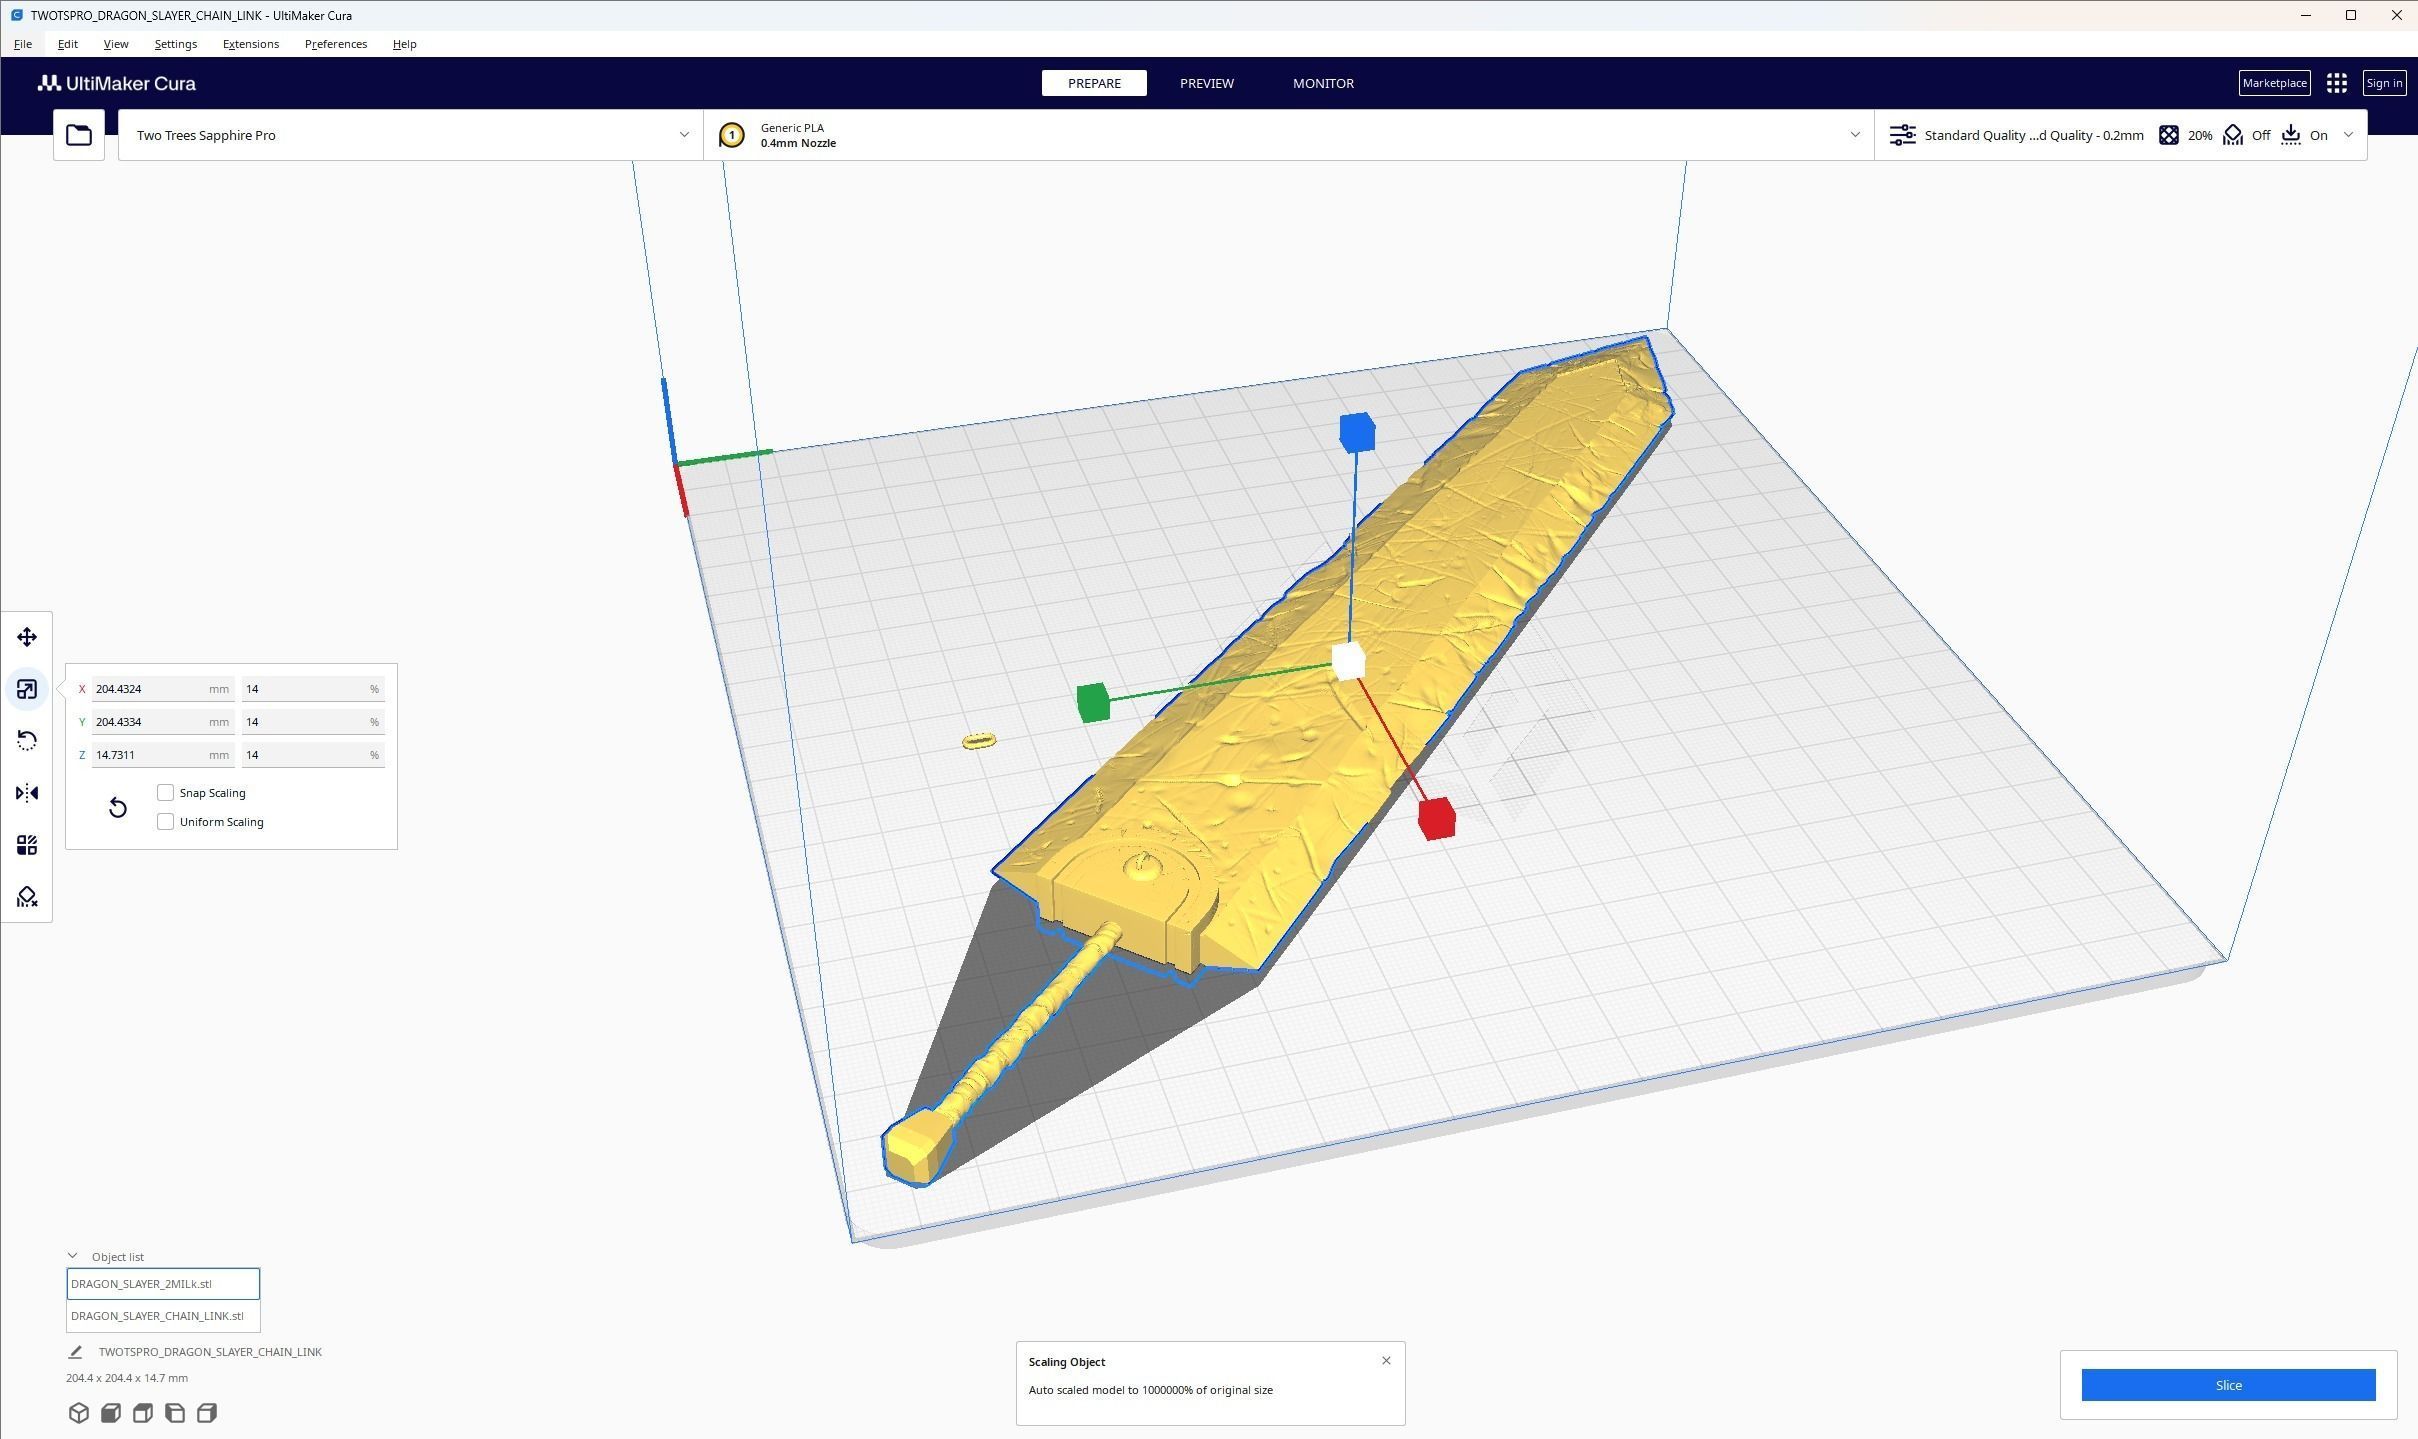This screenshot has height=1439, width=2418.
Task: Click the green Y-axis scale handle
Action: (x=1093, y=702)
